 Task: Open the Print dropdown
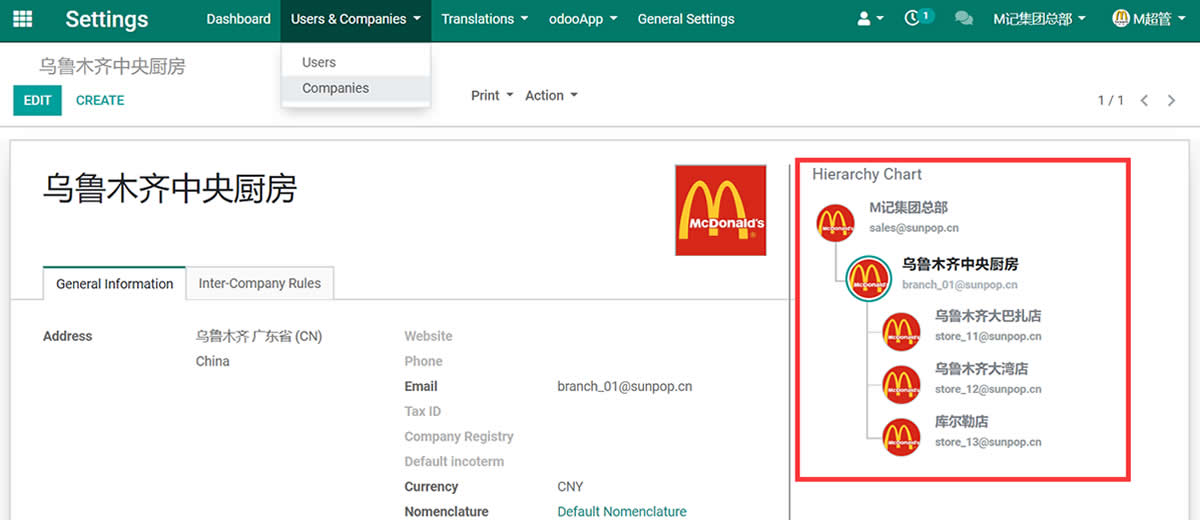[491, 95]
